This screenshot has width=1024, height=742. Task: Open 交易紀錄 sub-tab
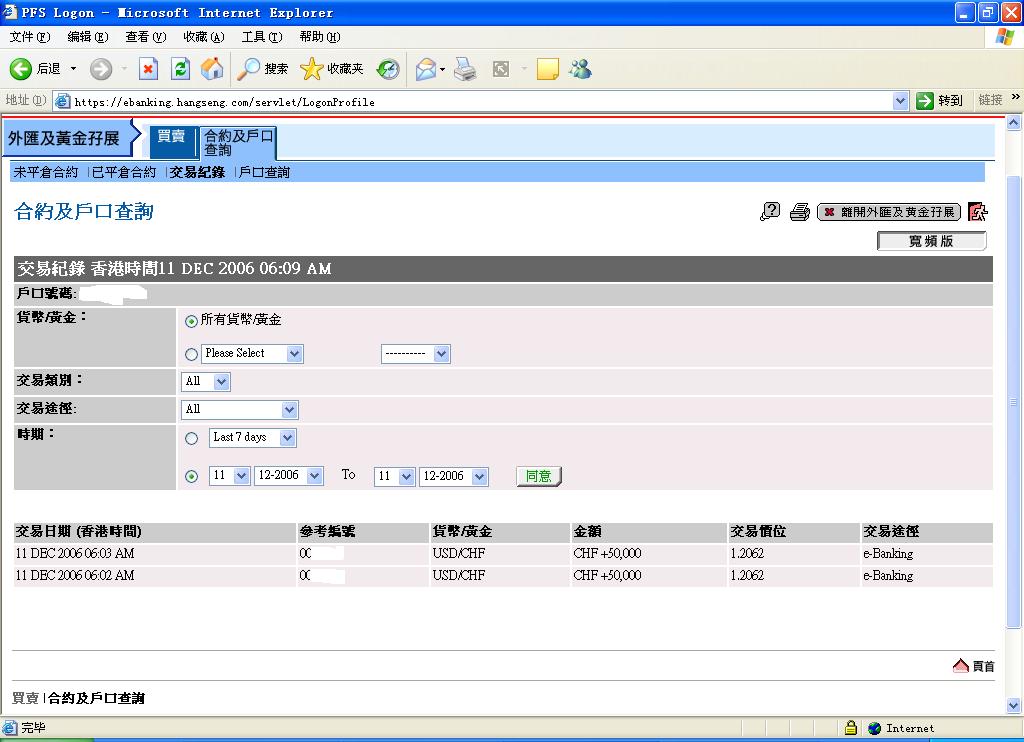point(197,172)
